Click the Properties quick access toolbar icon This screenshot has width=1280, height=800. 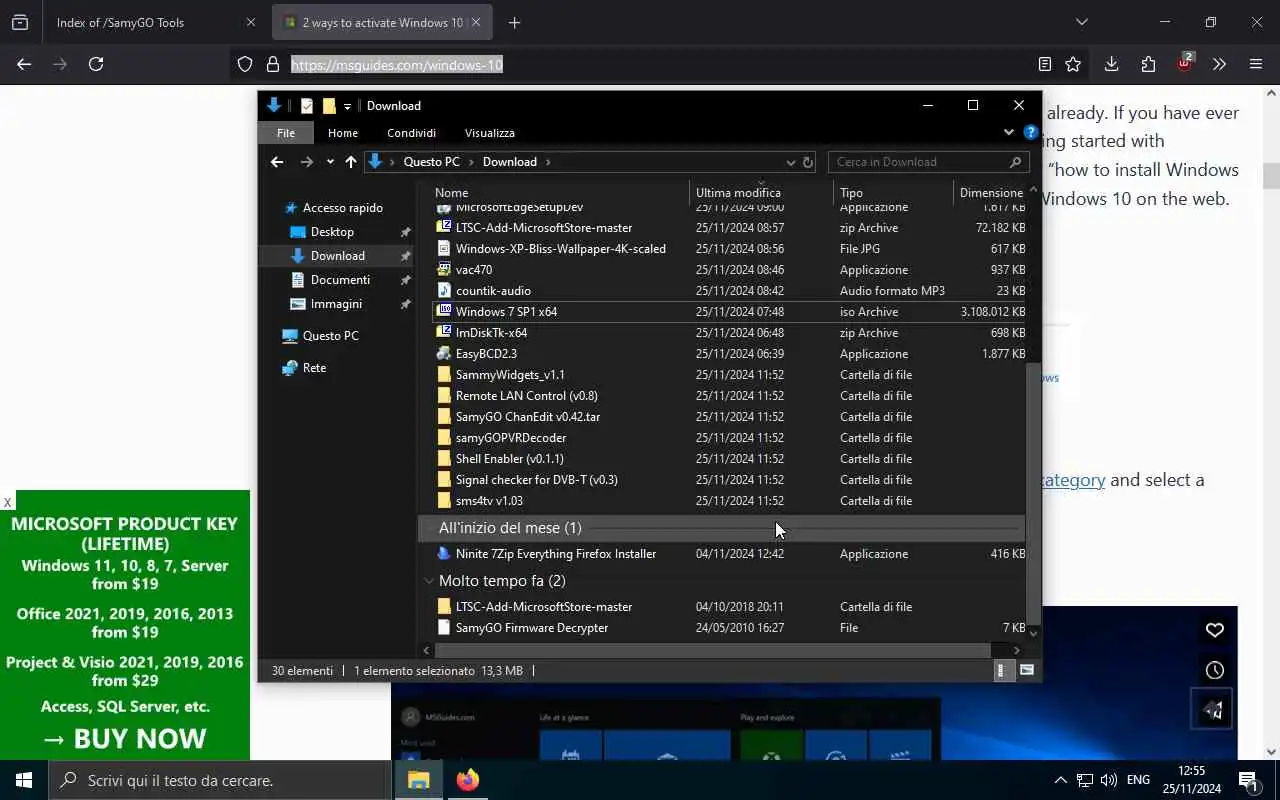[x=307, y=106]
